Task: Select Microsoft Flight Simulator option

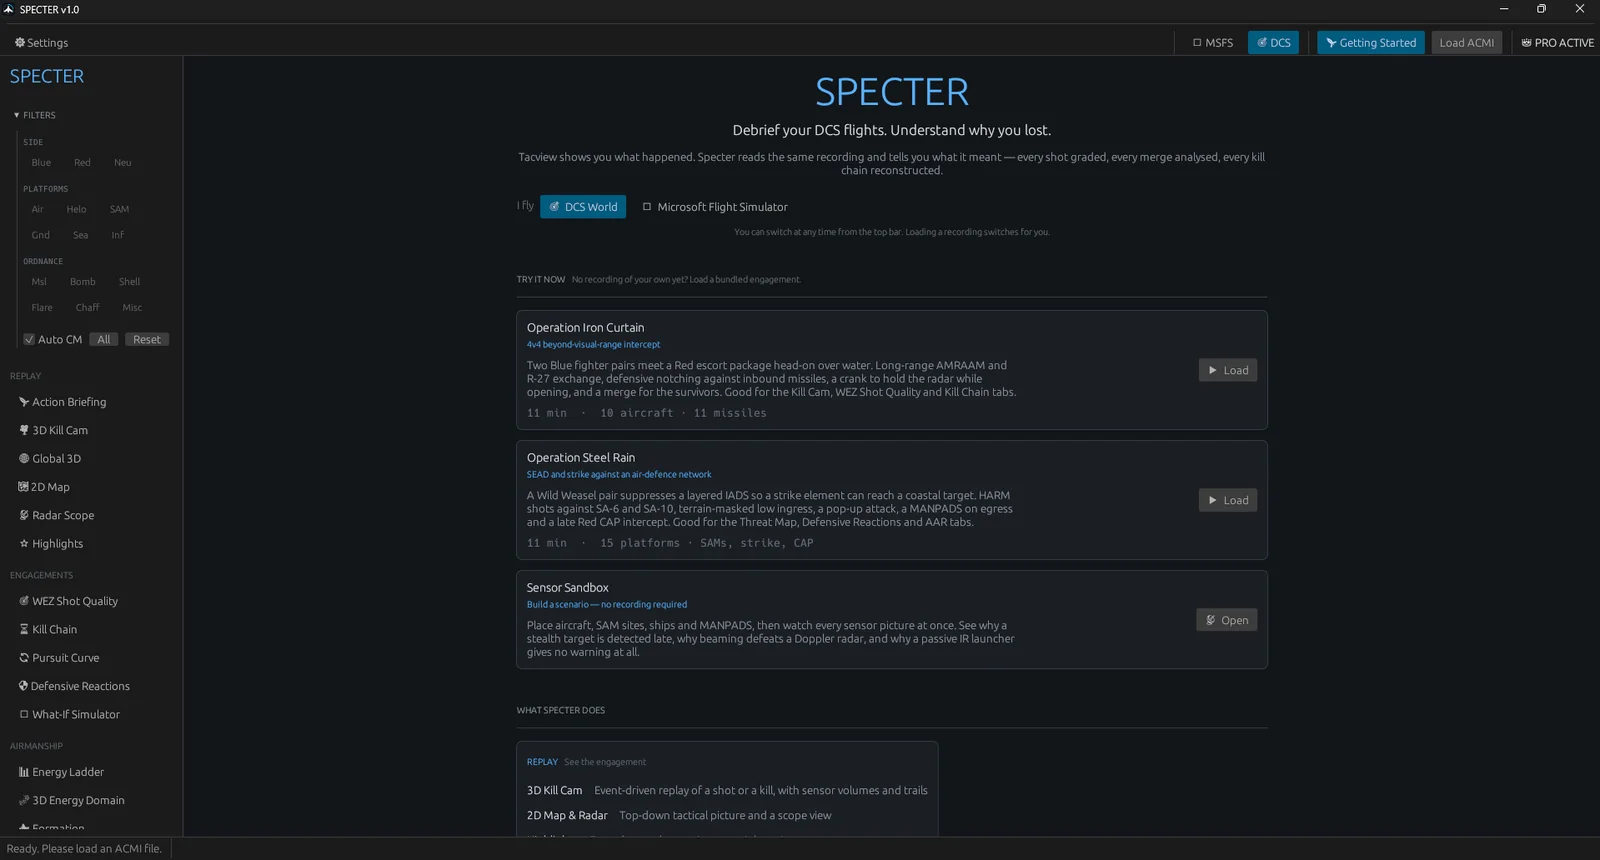Action: [x=715, y=207]
